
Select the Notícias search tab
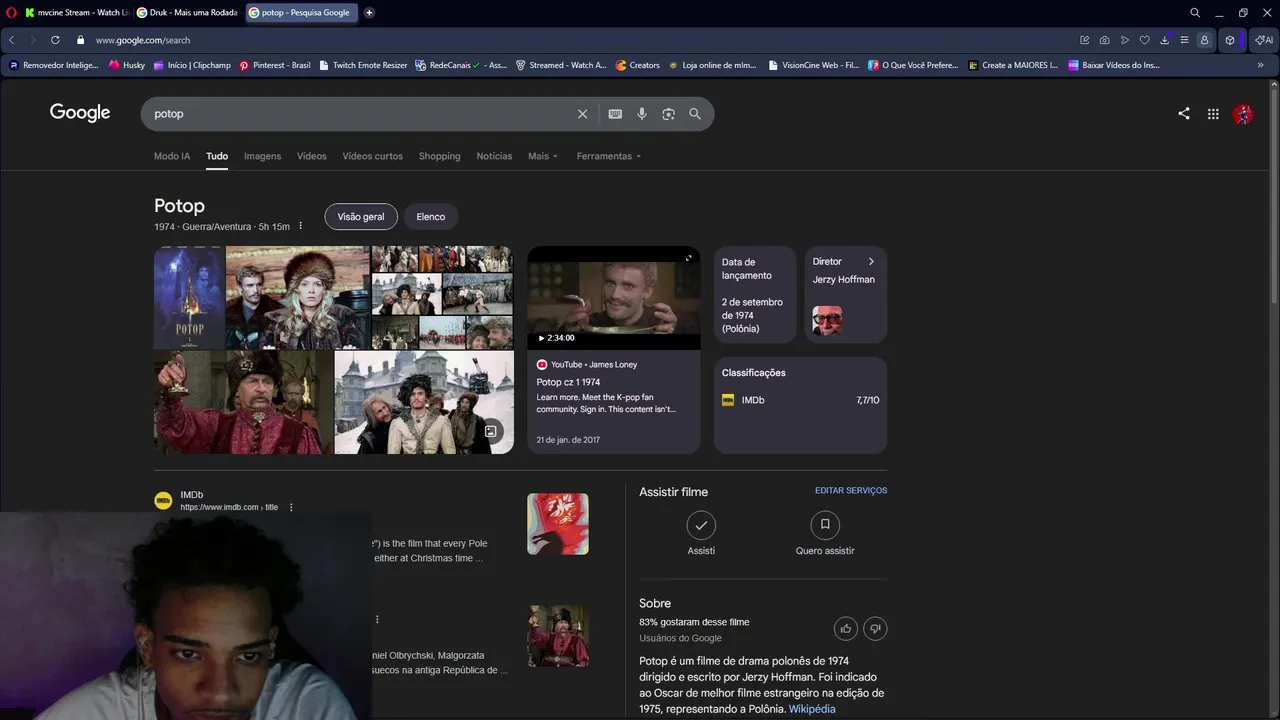(x=494, y=156)
